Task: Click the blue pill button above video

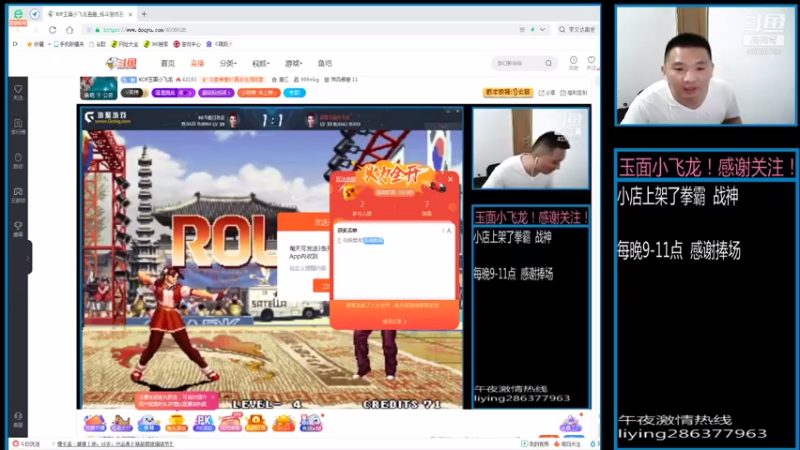Action: pyautogui.click(x=294, y=93)
